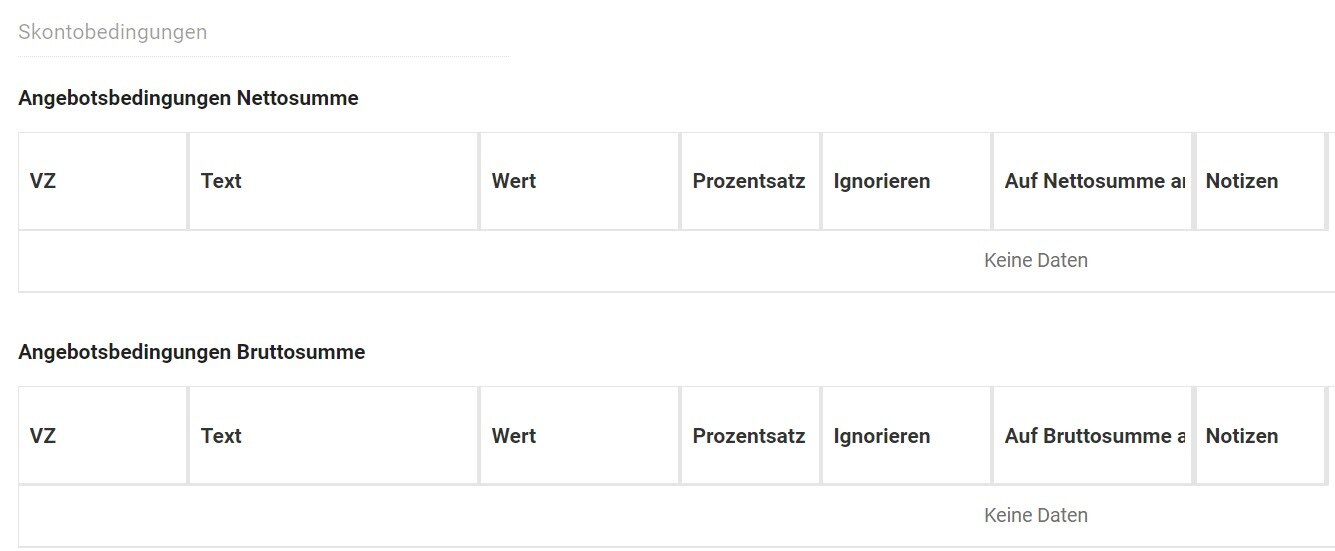Screen dimensions: 1335x551
Task: Click Keine Daten row in Bruttosumme table
Action: (x=1035, y=516)
